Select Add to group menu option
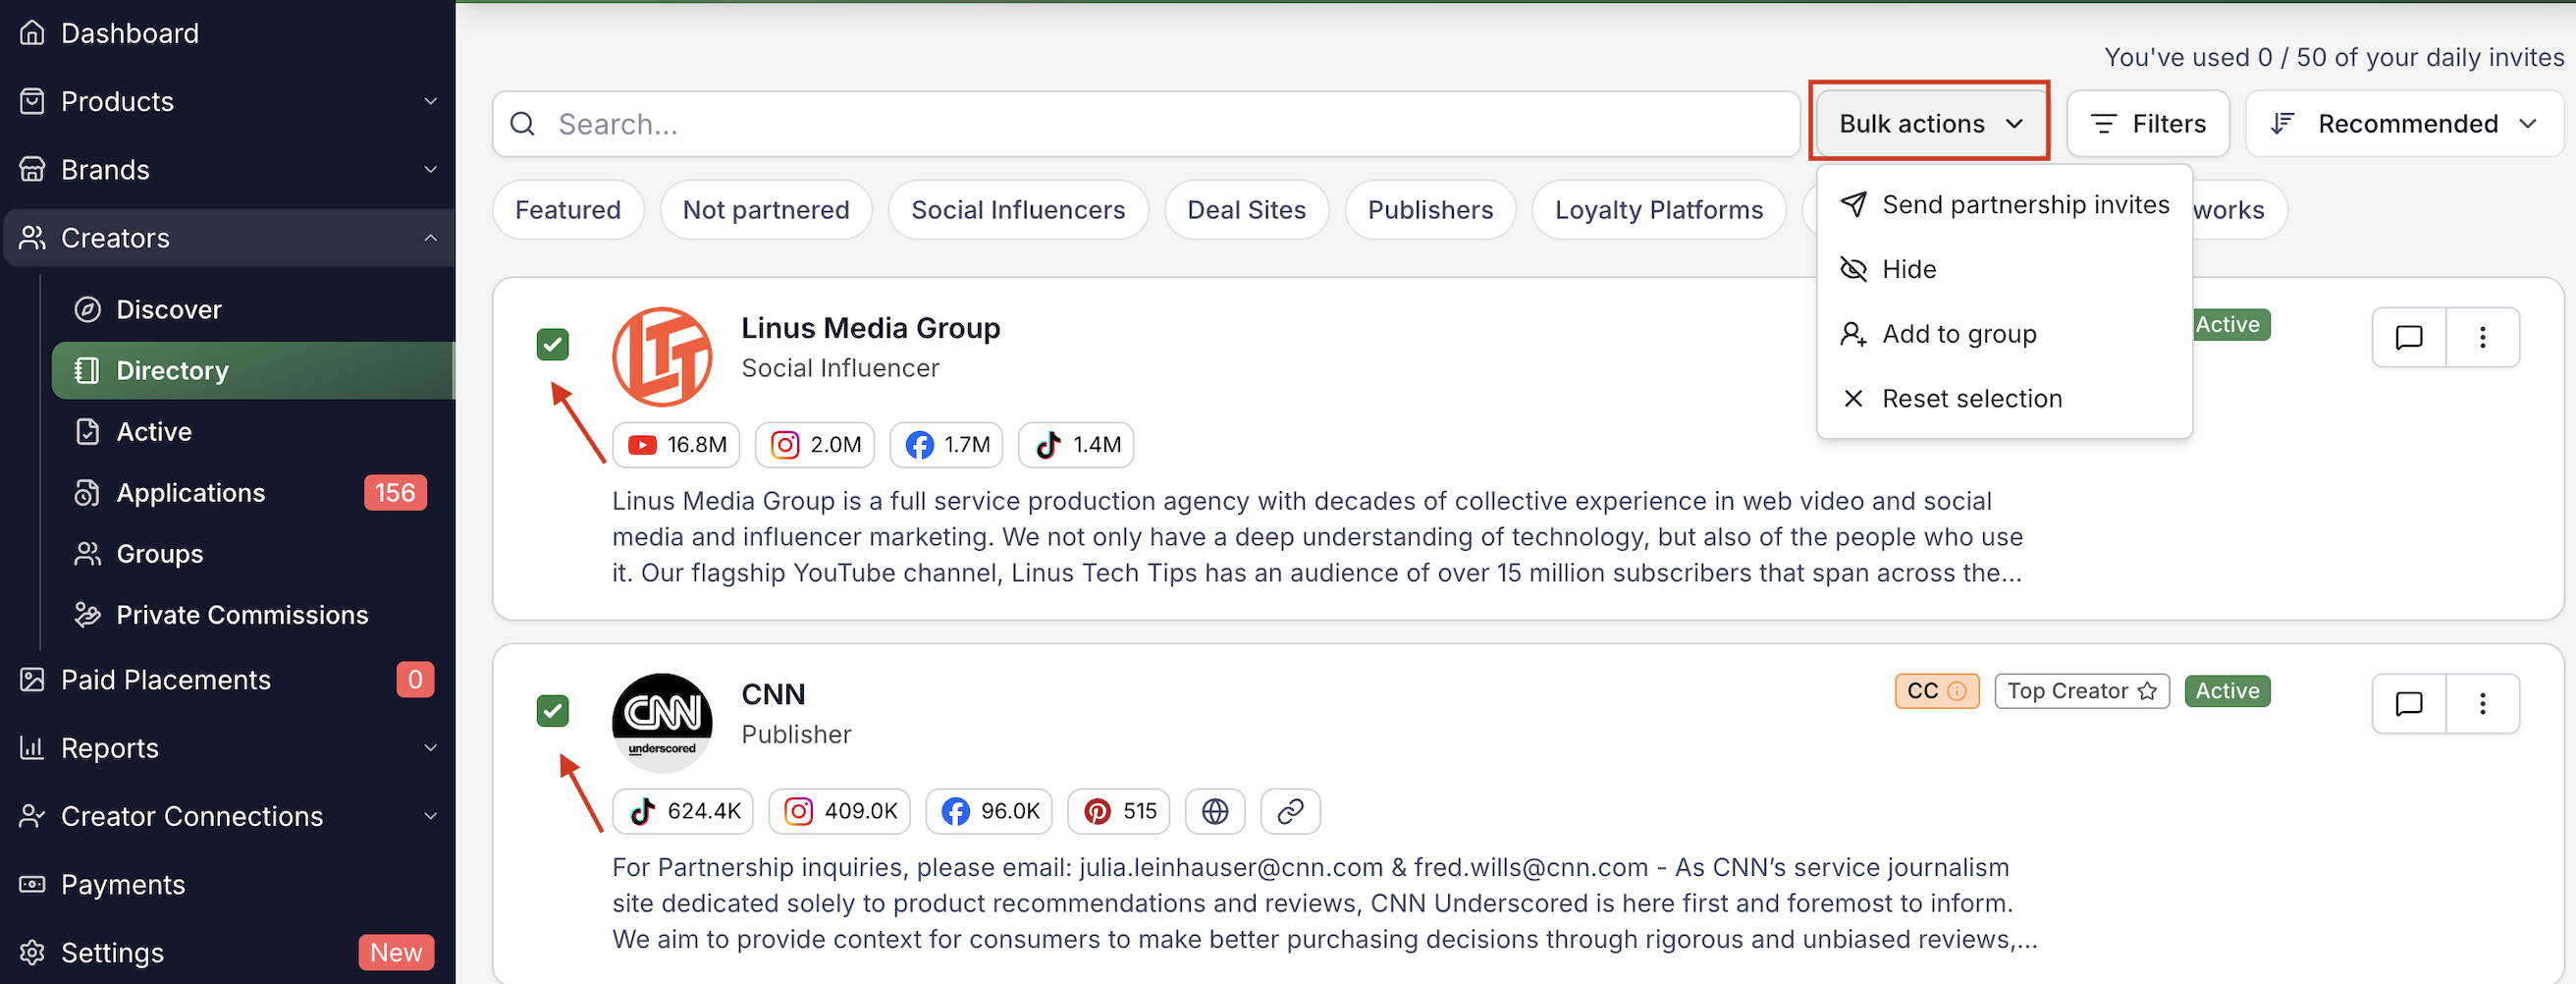Image resolution: width=2576 pixels, height=984 pixels. [1958, 334]
